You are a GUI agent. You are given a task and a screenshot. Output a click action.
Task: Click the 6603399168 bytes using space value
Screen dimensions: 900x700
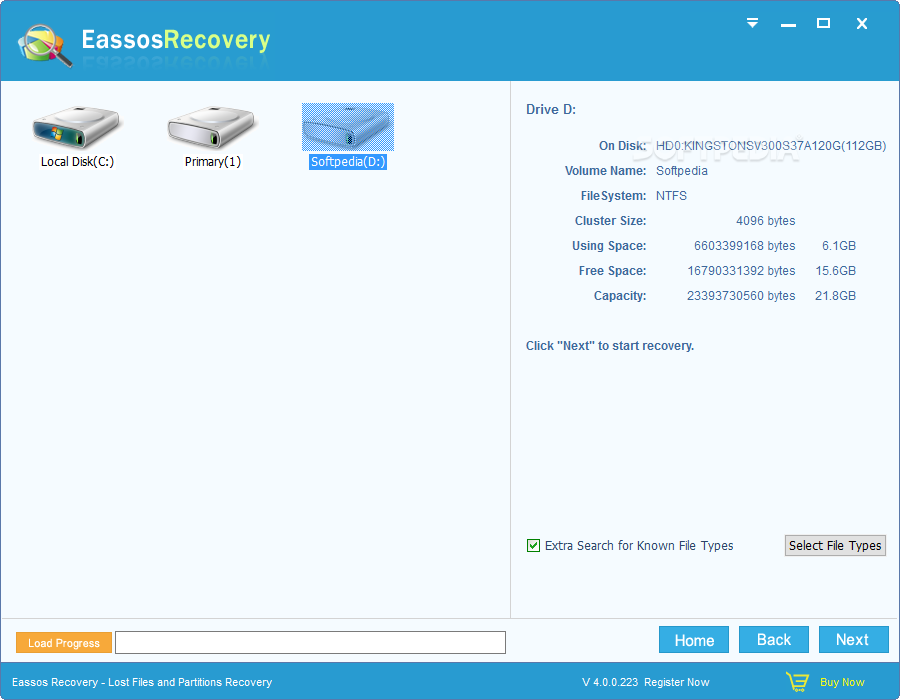(x=744, y=246)
